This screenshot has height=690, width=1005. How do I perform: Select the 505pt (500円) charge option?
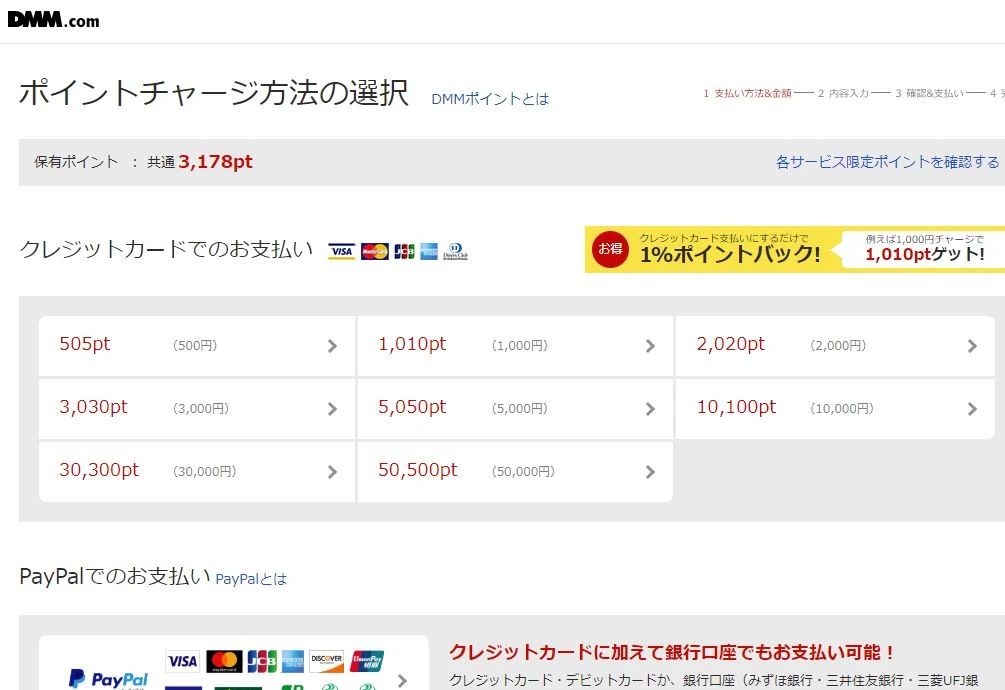(197, 345)
